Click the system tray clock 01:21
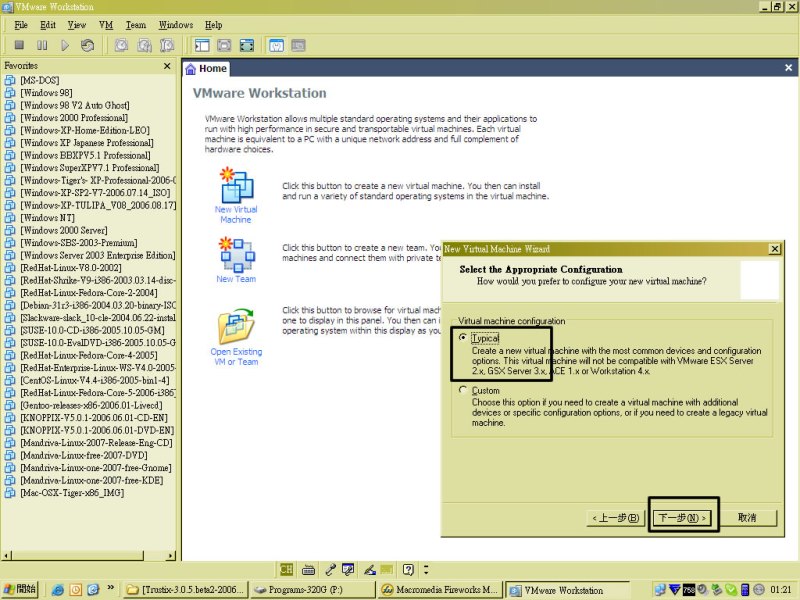Screen dimensions: 800x600 click(x=781, y=590)
